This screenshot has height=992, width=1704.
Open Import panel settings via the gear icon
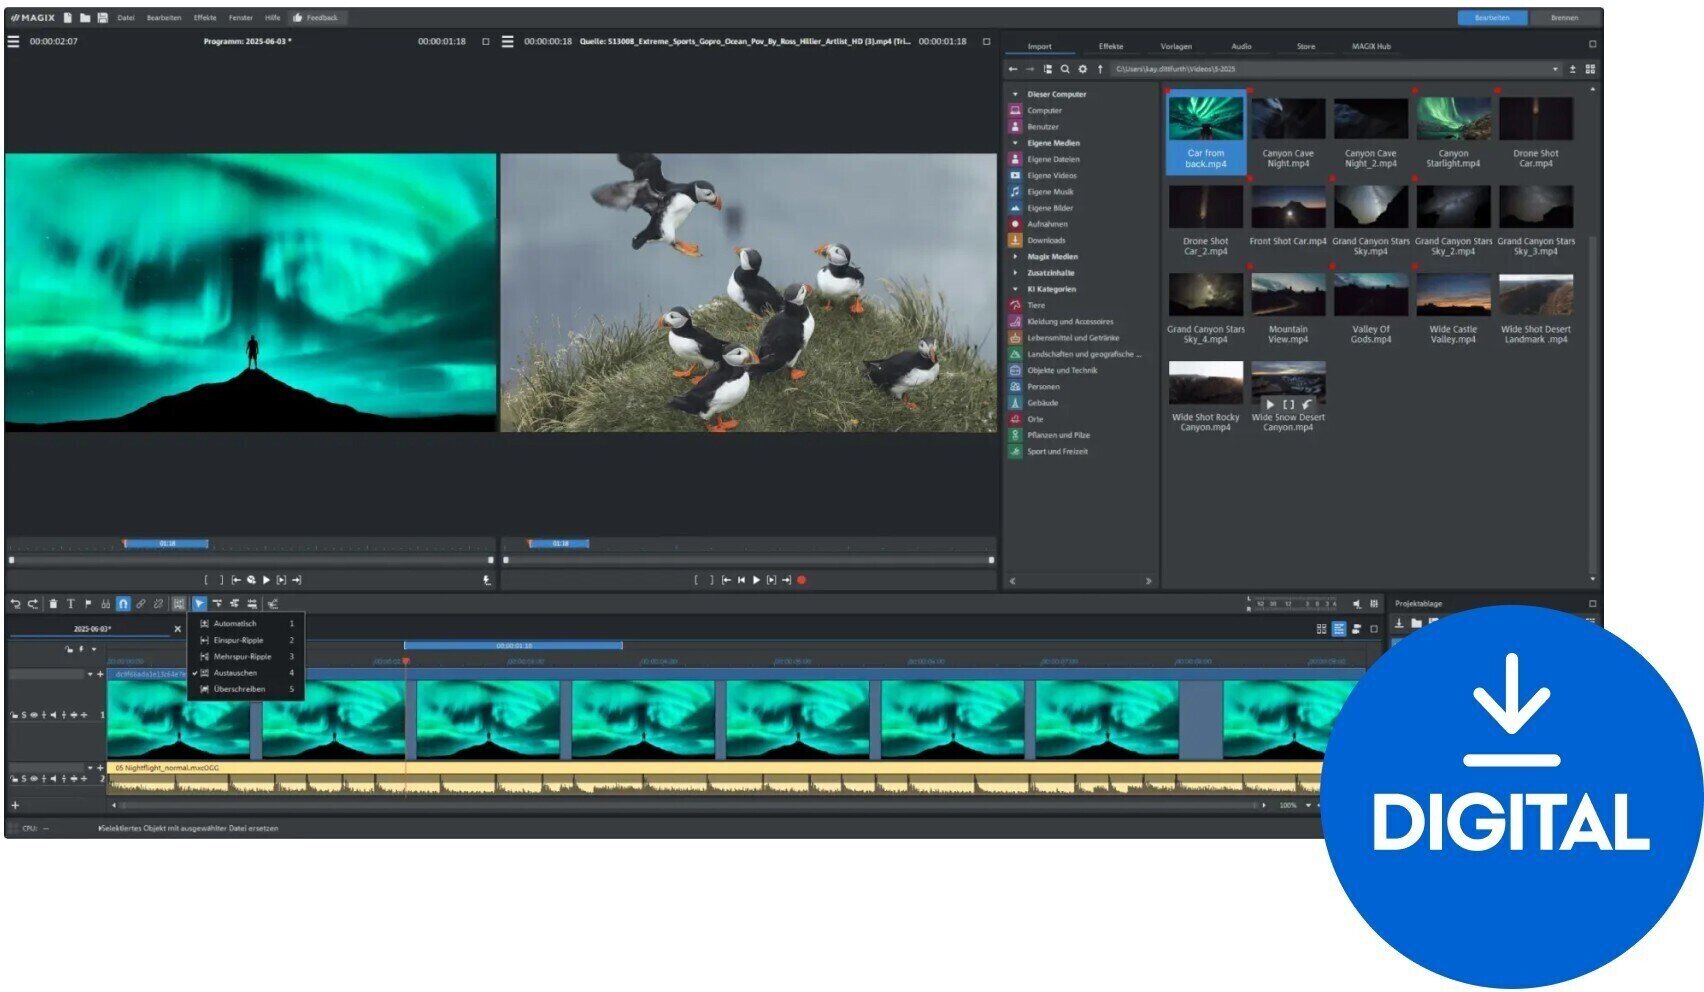point(1082,69)
